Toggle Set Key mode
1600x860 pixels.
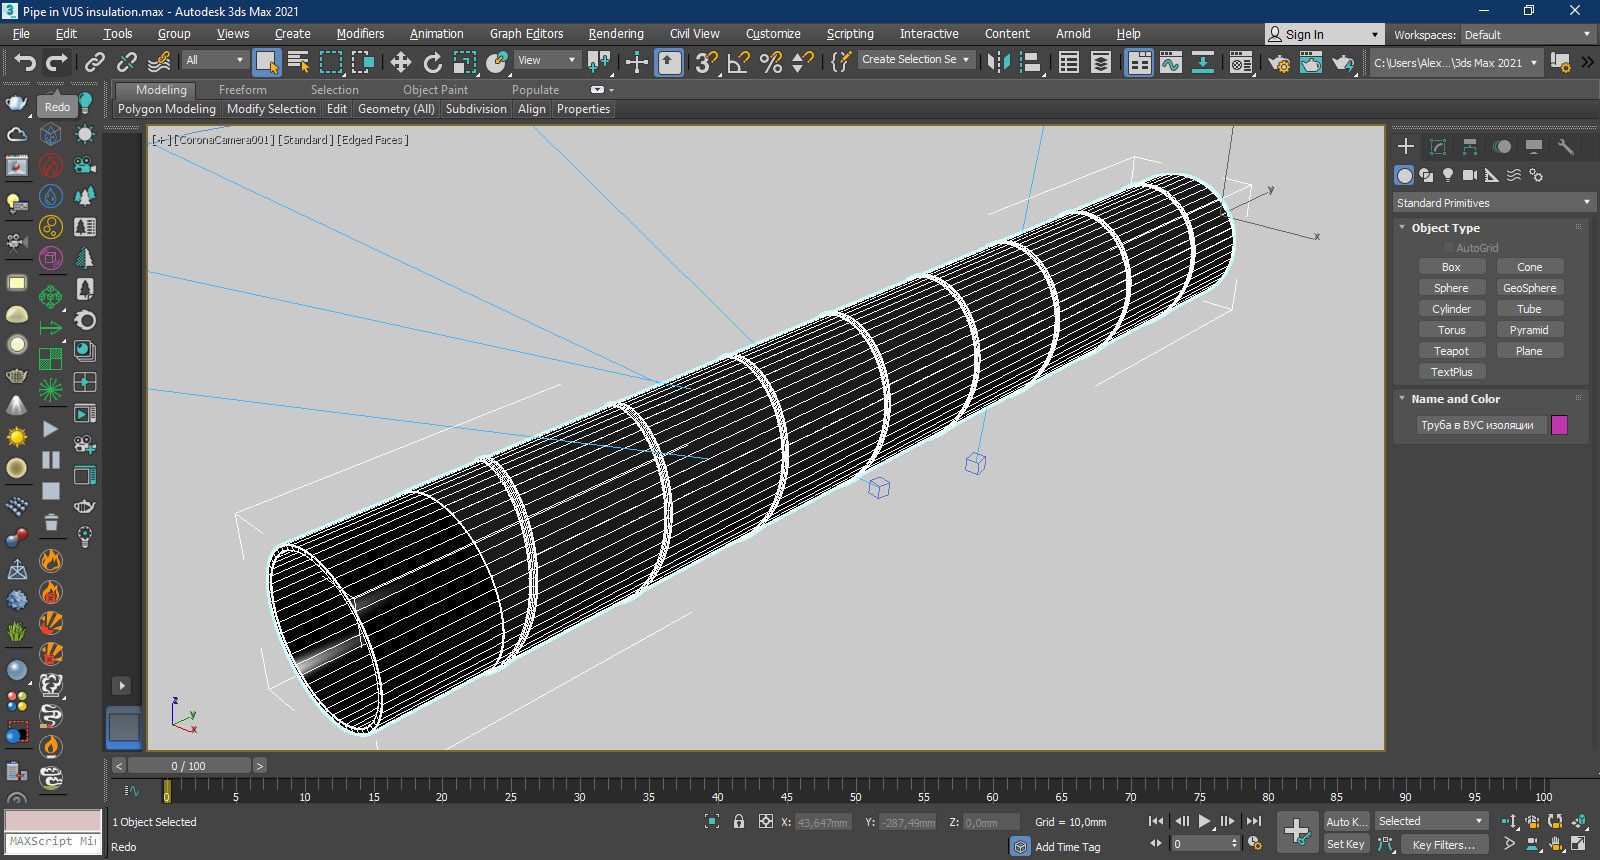coord(1345,844)
